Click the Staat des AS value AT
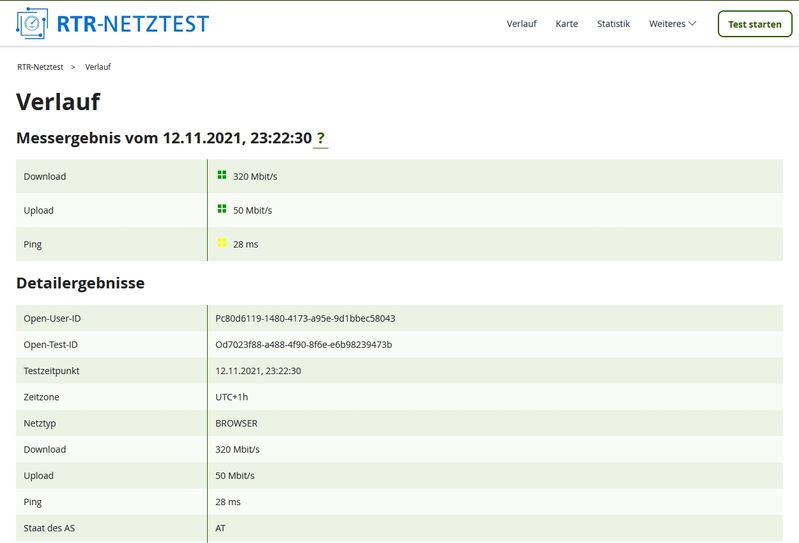799x543 pixels. [x=221, y=528]
